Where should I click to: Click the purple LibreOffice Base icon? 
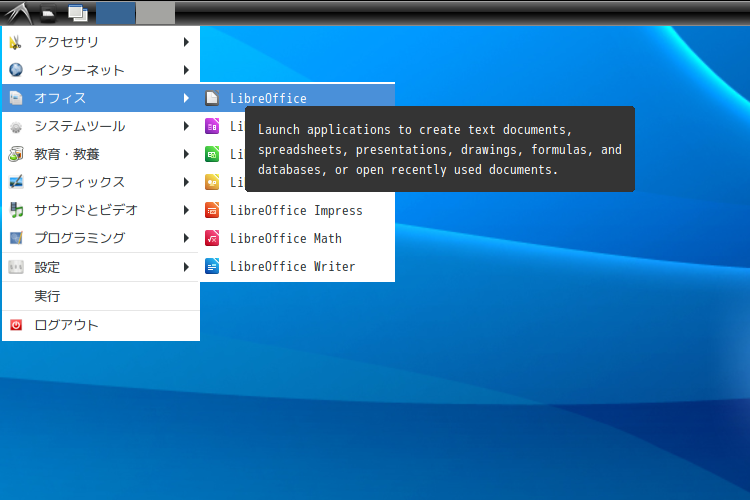coord(212,126)
